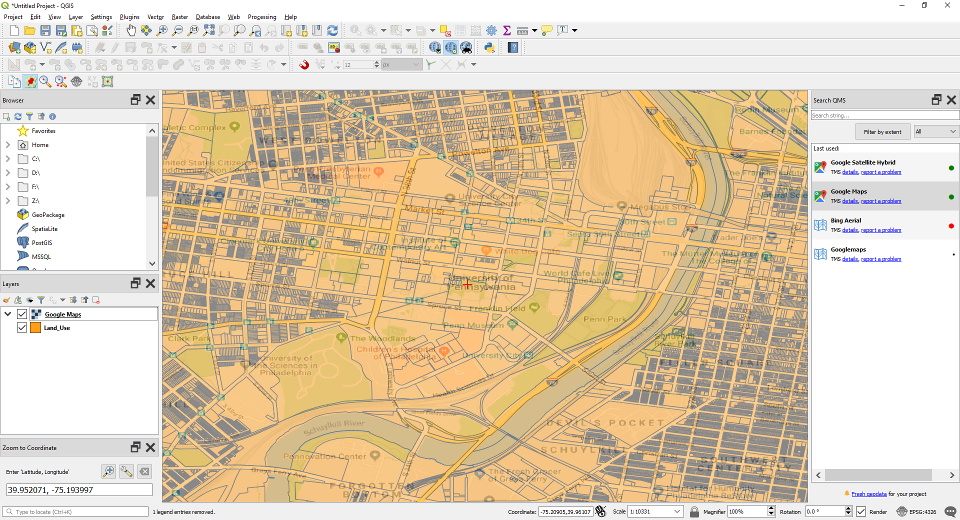
Task: Select the Pan Map hand tool
Action: pyautogui.click(x=130, y=31)
